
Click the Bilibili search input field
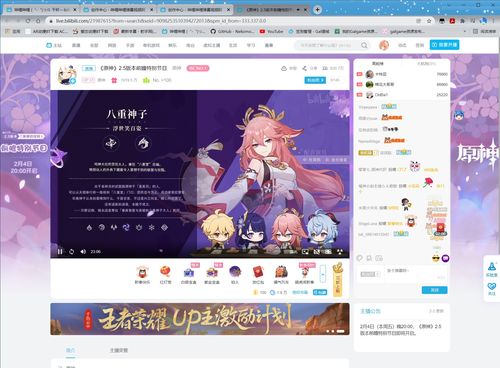coord(328,45)
